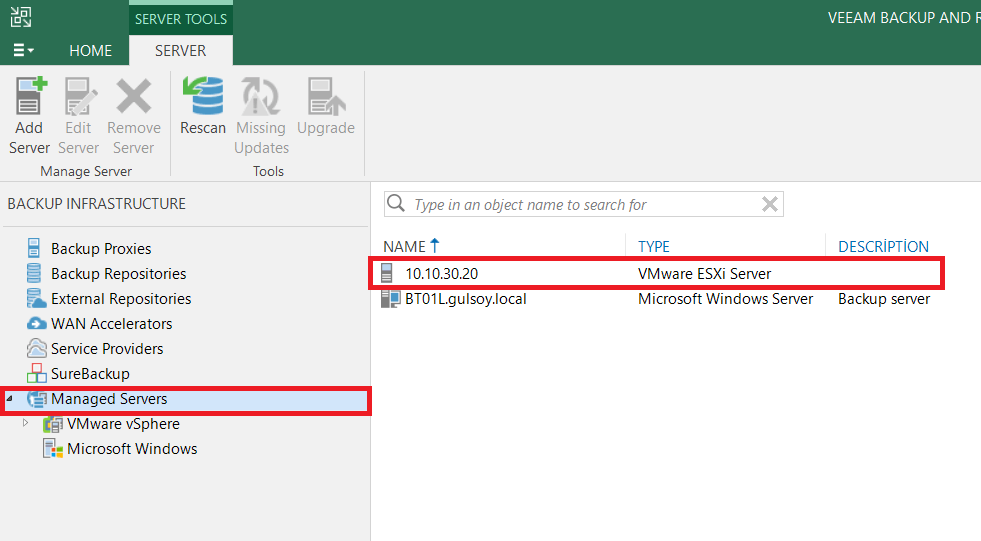
Task: Clear the search box with X
Action: (770, 205)
